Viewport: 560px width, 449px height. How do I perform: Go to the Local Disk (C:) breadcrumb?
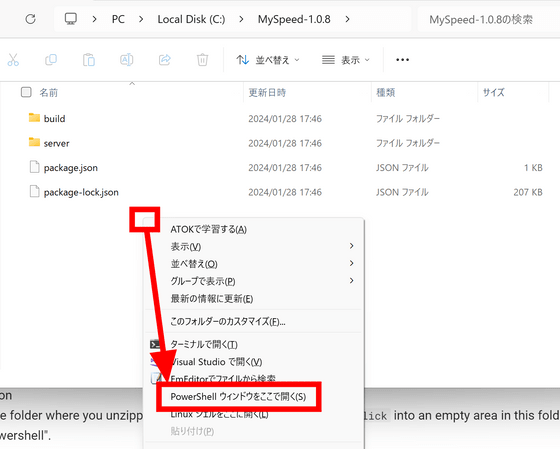point(191,19)
